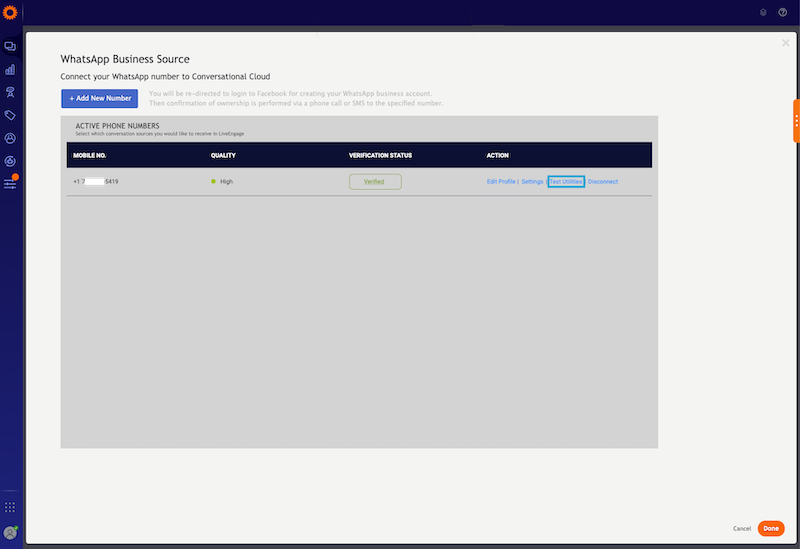Screen dimensions: 800x549
Task: Click the WhatsApp Business Source title
Action: click(125, 59)
